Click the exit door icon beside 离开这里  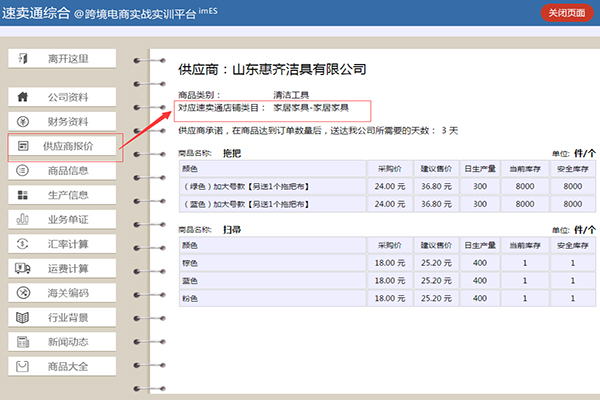tap(23, 58)
